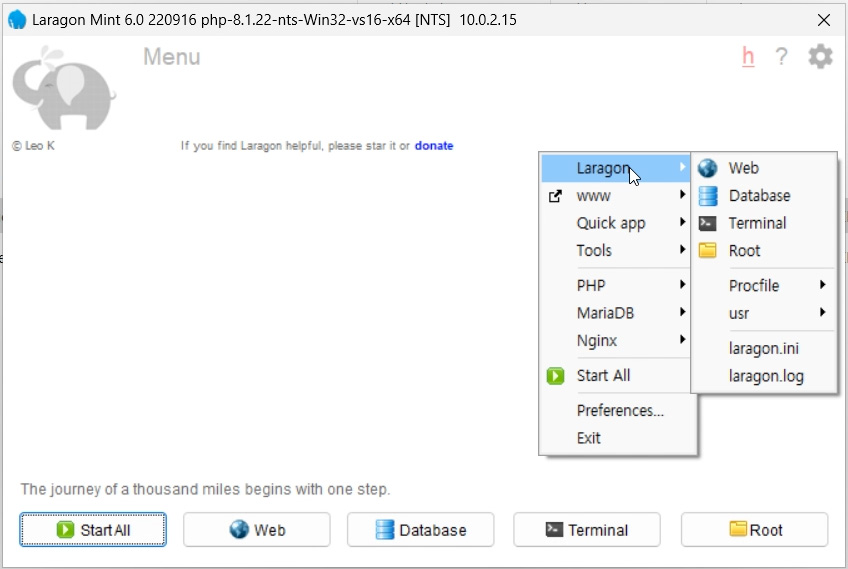Select the Laragon menu entry
The height and width of the screenshot is (569, 848).
615,168
